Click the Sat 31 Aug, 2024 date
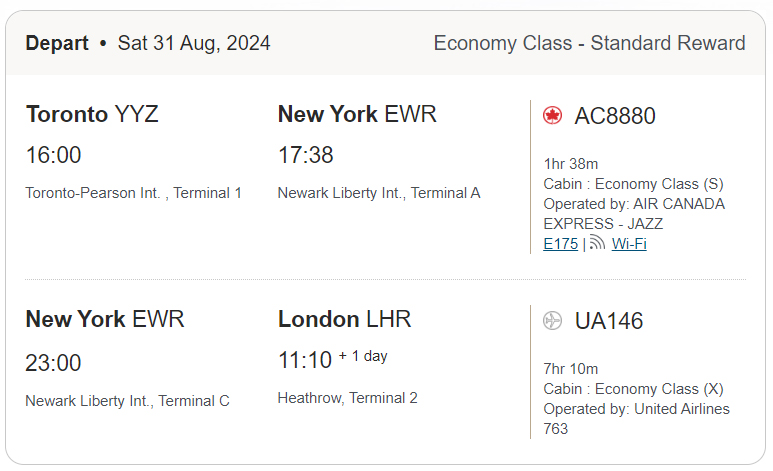 tap(194, 43)
